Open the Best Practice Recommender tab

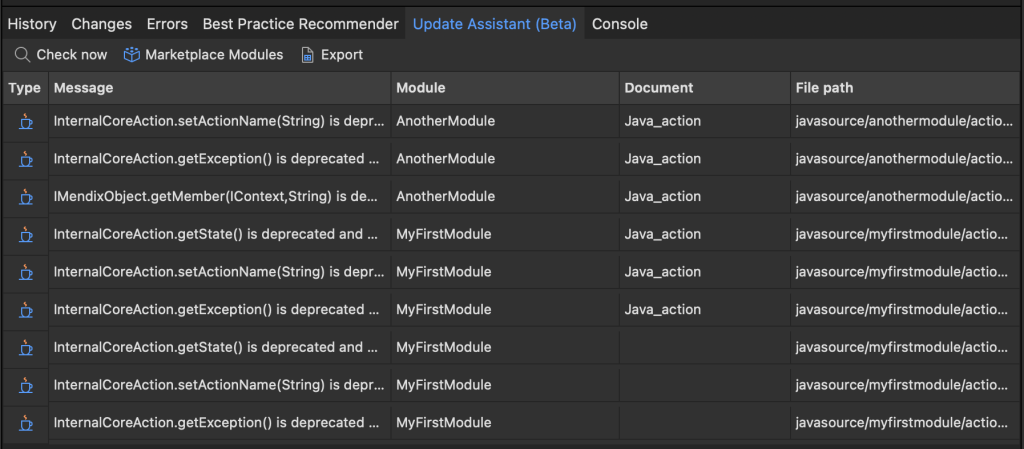(300, 24)
